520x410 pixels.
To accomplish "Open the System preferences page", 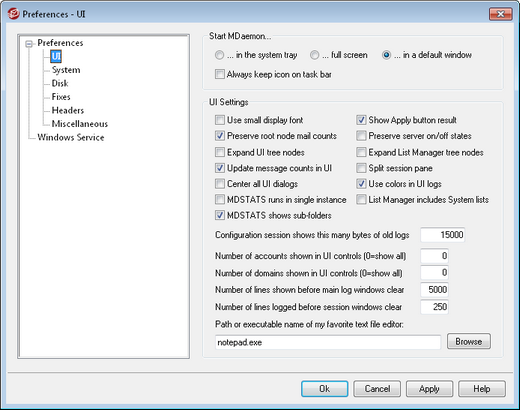I will [x=66, y=70].
